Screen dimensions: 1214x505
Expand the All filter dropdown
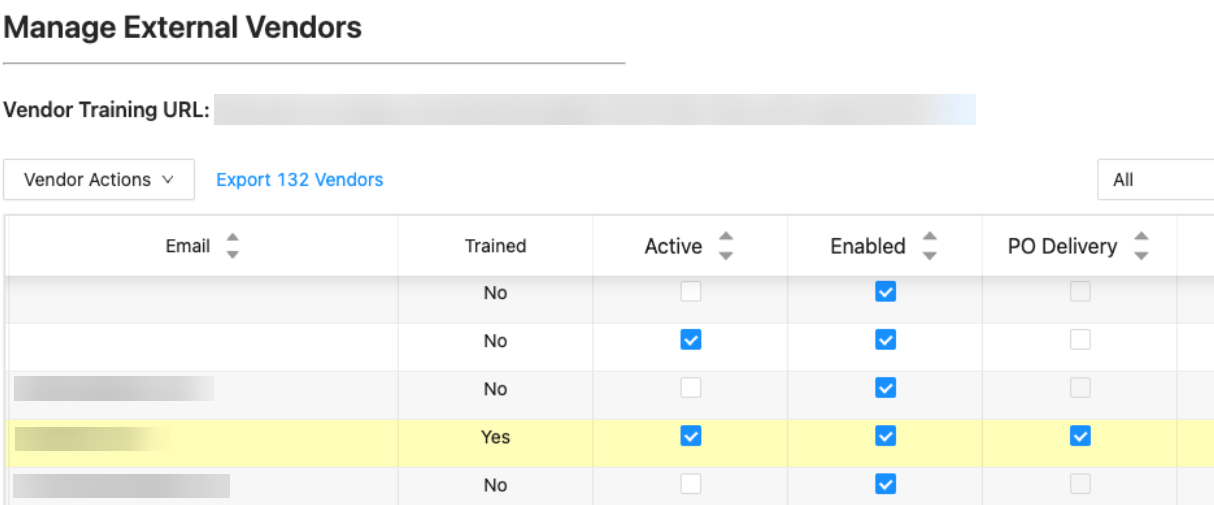tap(1156, 180)
